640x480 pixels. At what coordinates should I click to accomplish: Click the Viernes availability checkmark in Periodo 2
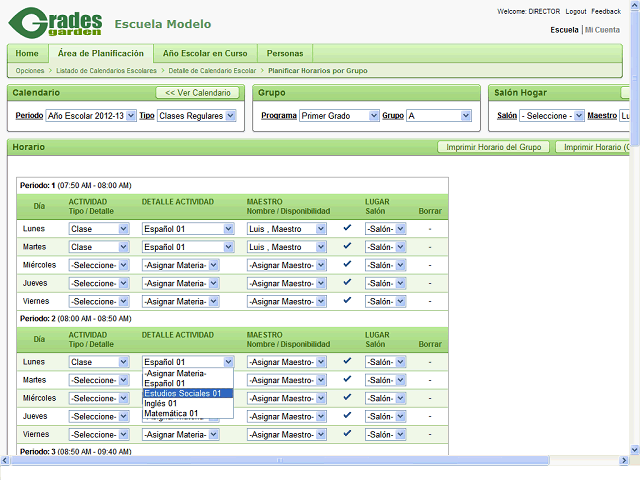click(347, 434)
